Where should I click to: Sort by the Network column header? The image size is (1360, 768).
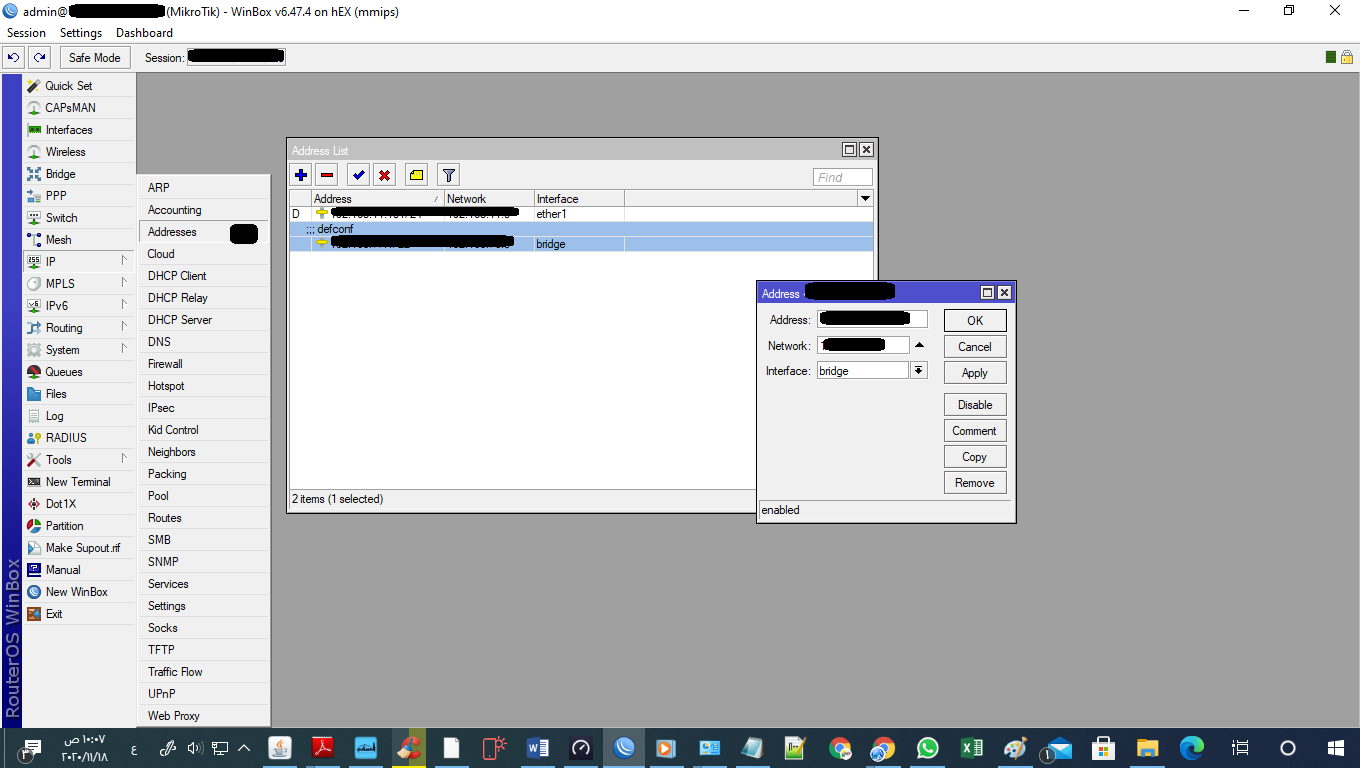coord(489,198)
